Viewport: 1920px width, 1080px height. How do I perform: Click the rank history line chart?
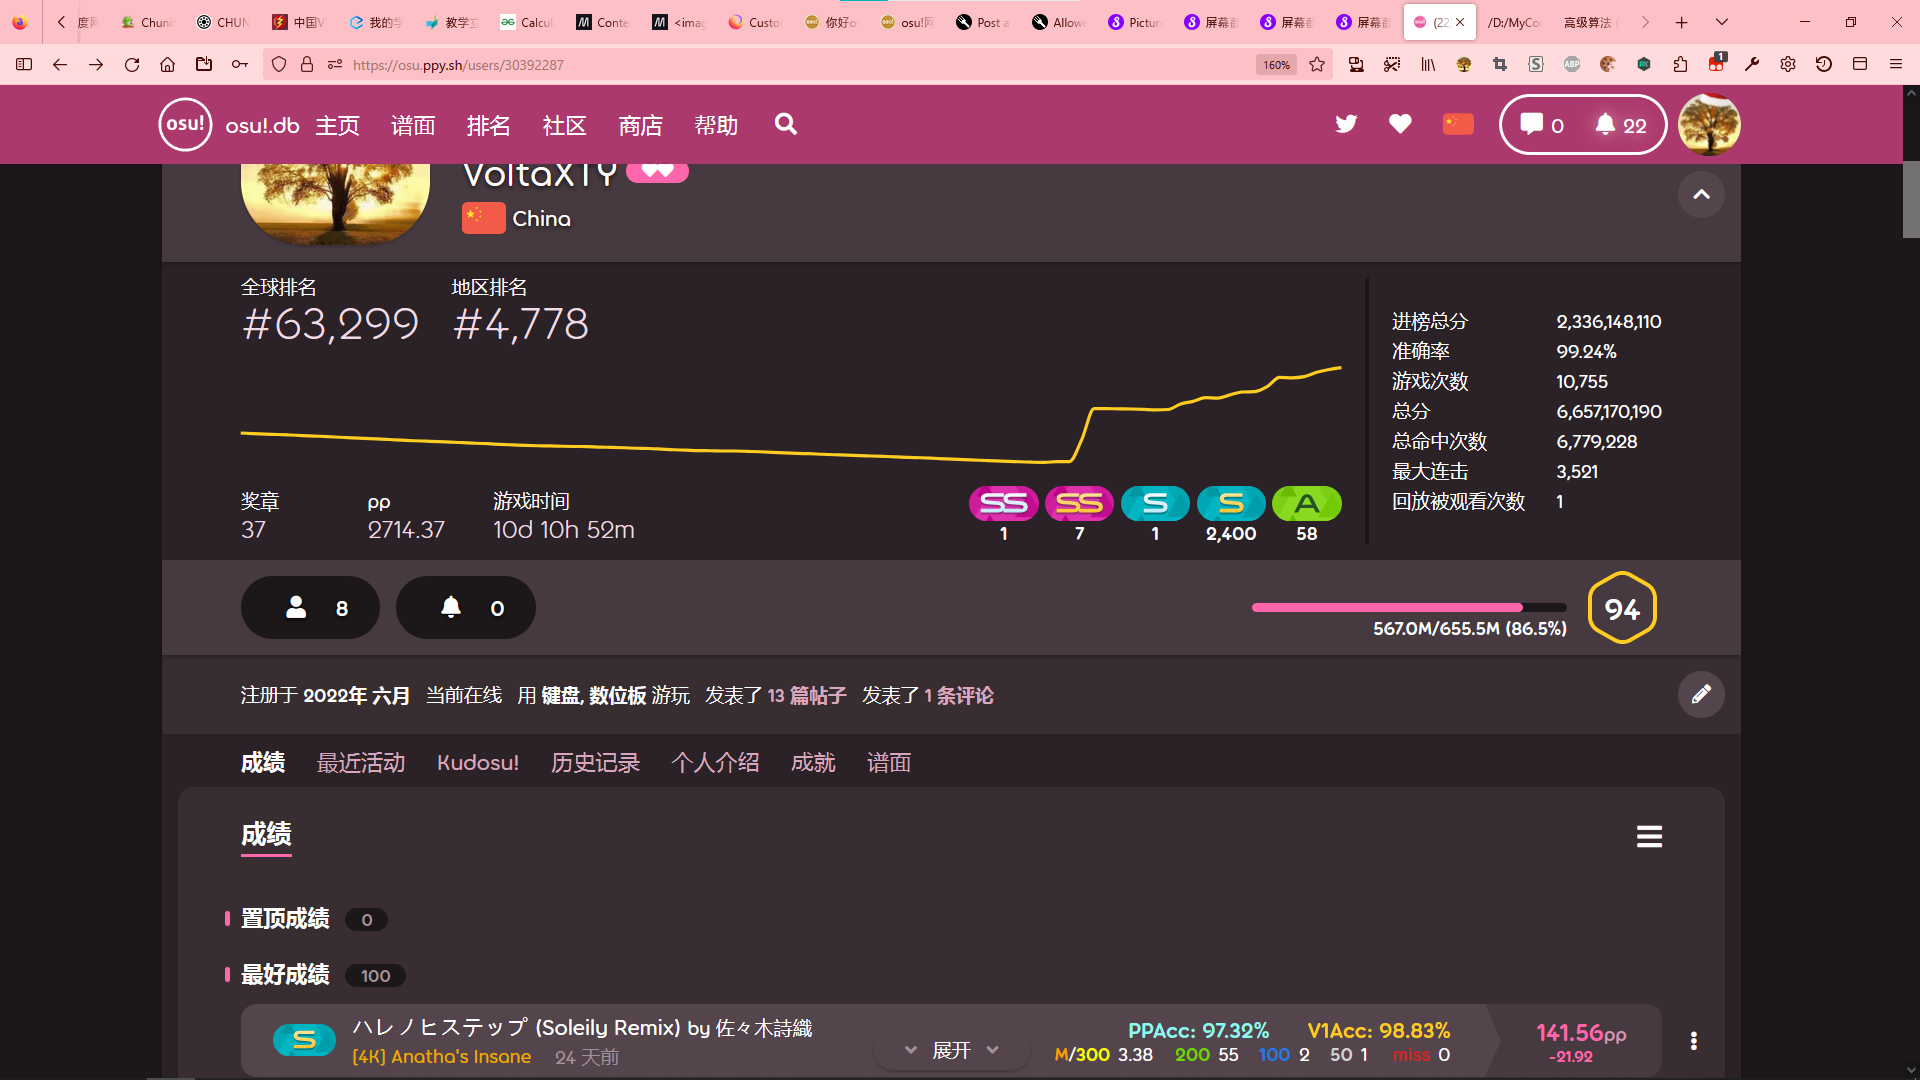(x=791, y=415)
